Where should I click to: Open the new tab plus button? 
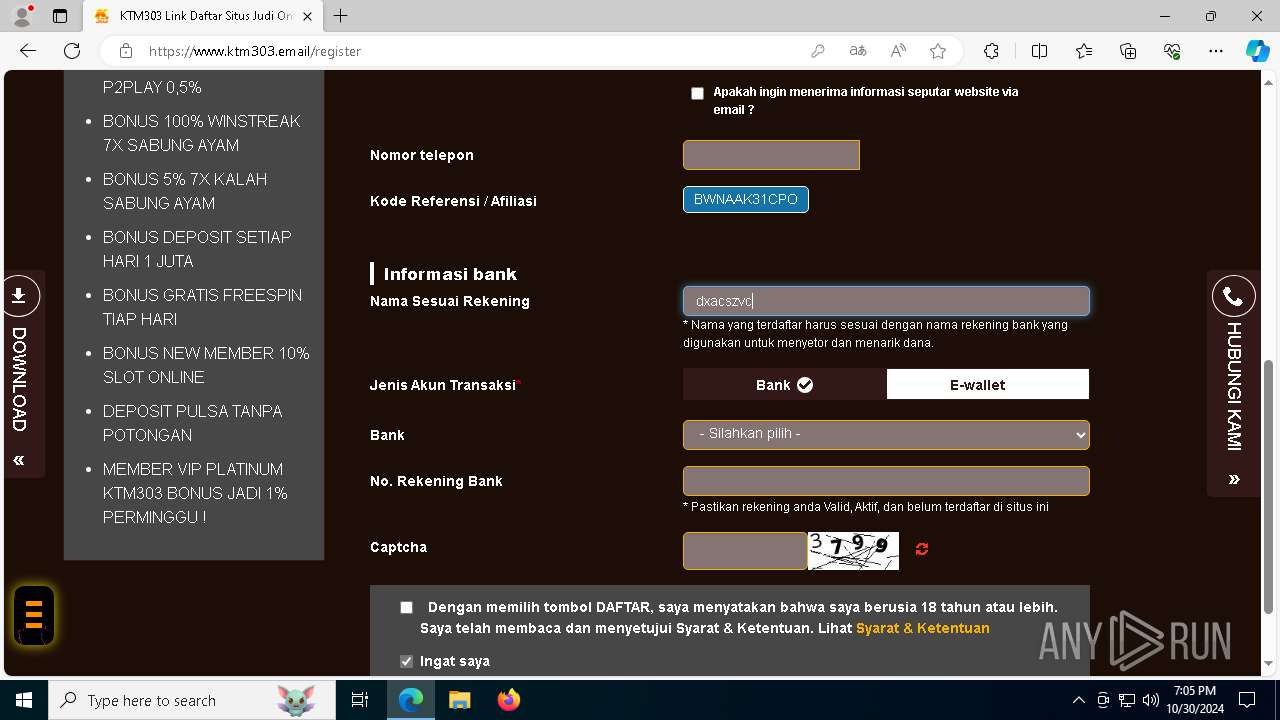tap(341, 16)
